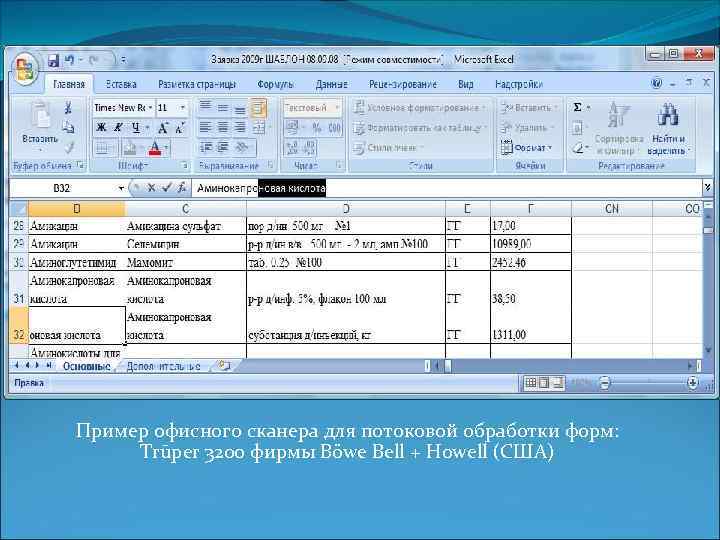The image size is (720, 540).
Task: Switch to the Разметка страницы ribbon tab
Action: (x=197, y=84)
